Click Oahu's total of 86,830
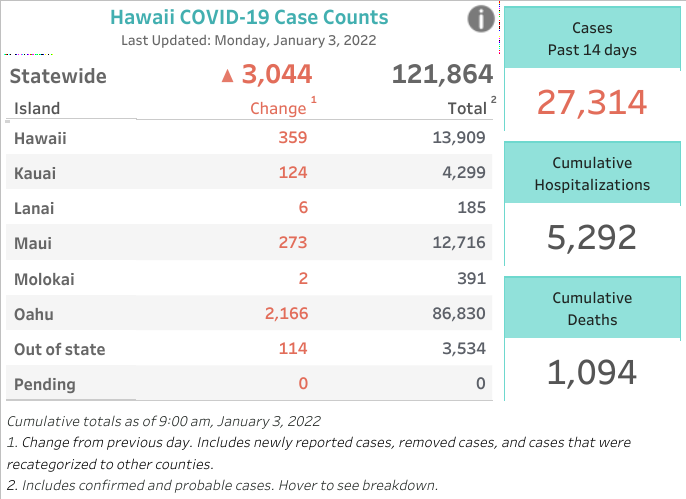Viewport: 686px width, 499px height. coord(458,313)
